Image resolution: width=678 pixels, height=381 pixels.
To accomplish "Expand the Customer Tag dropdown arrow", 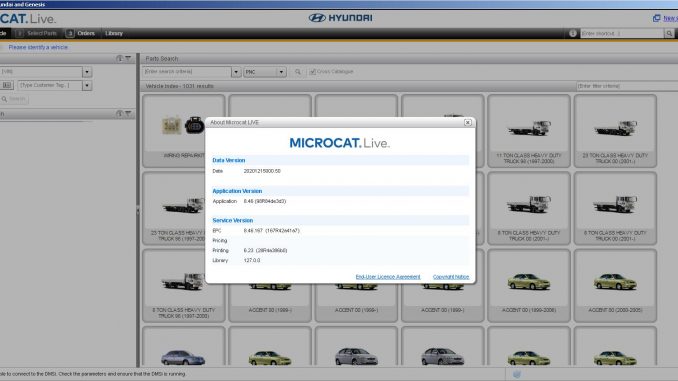I will 87,86.
